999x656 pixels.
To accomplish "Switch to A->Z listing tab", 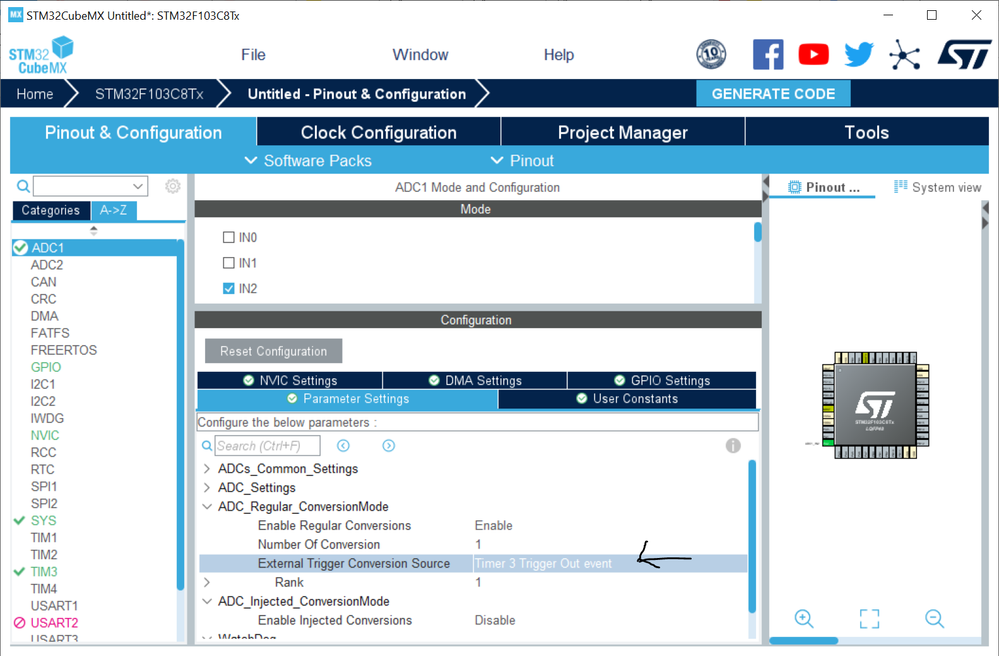I will pos(113,210).
